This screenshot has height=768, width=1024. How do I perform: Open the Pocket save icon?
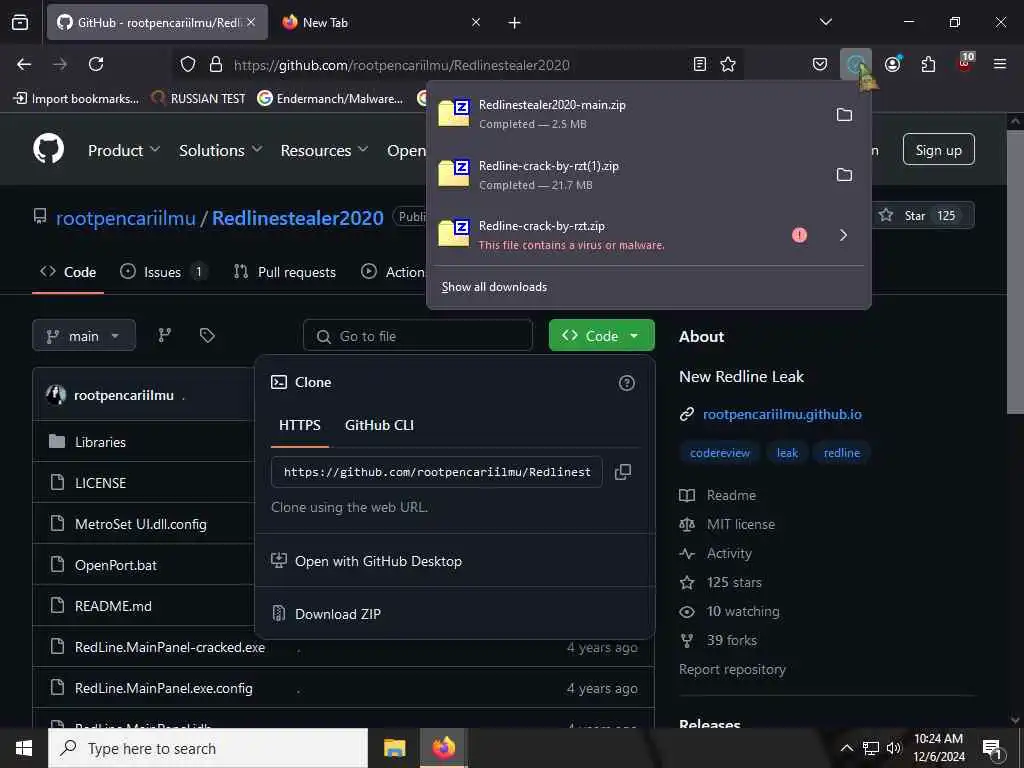820,64
